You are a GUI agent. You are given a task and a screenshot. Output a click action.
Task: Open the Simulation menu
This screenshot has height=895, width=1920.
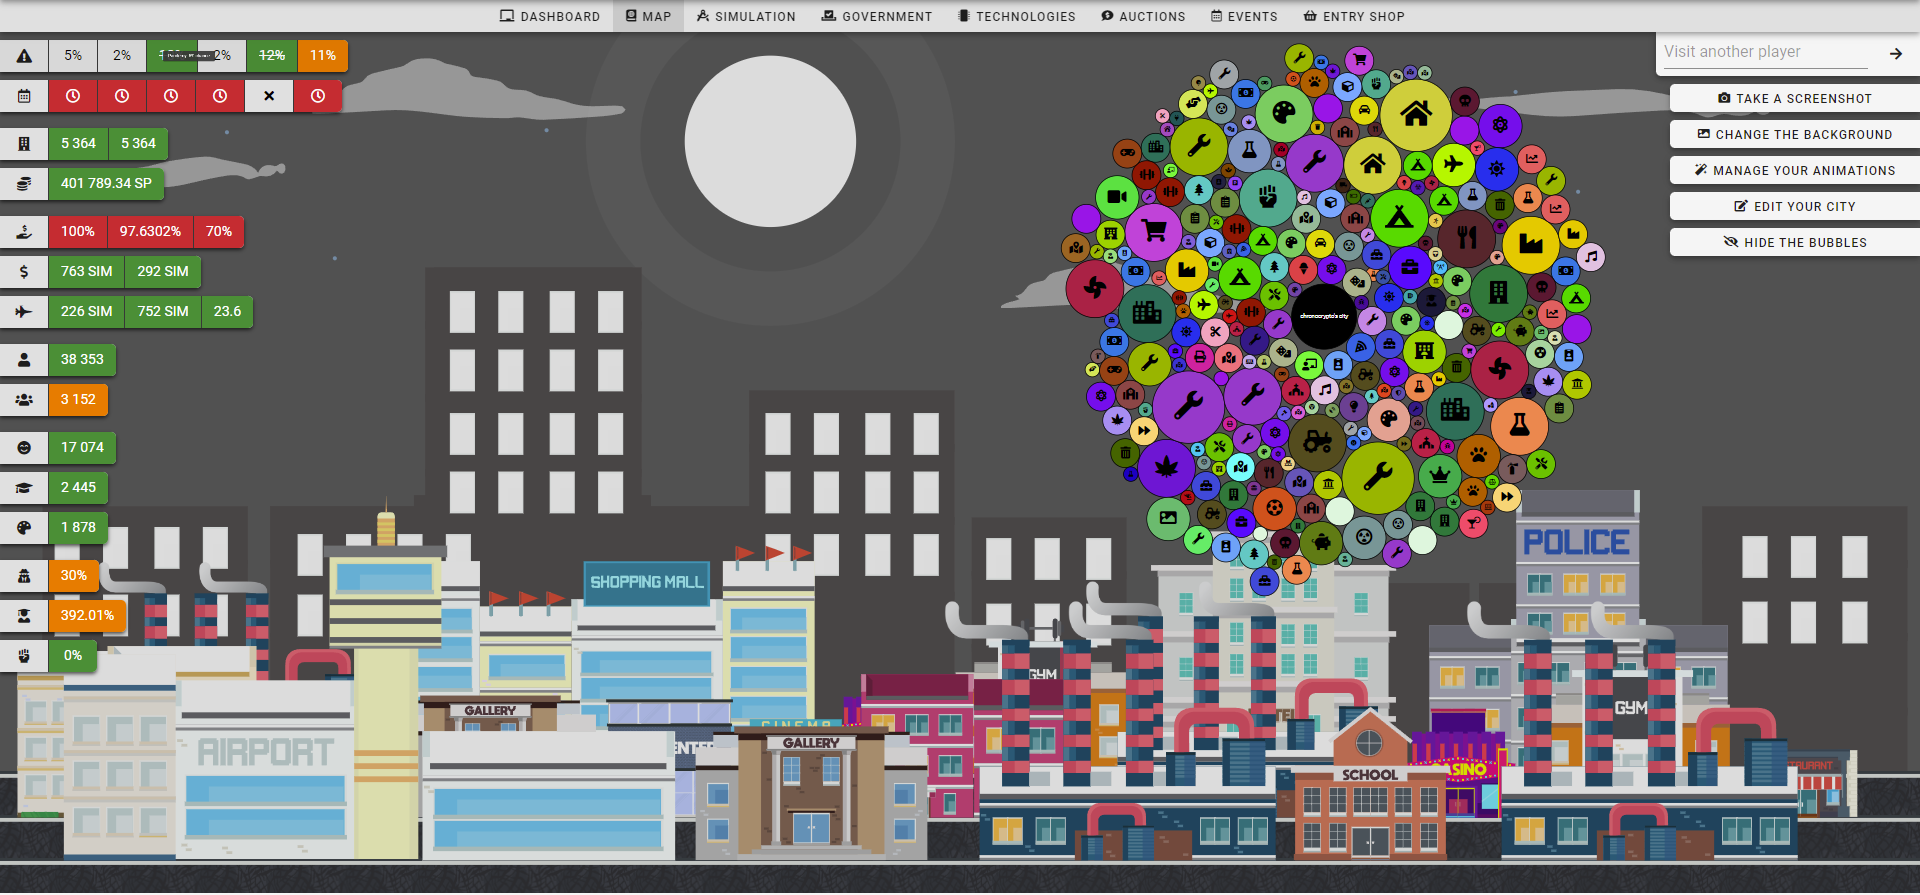coord(746,16)
